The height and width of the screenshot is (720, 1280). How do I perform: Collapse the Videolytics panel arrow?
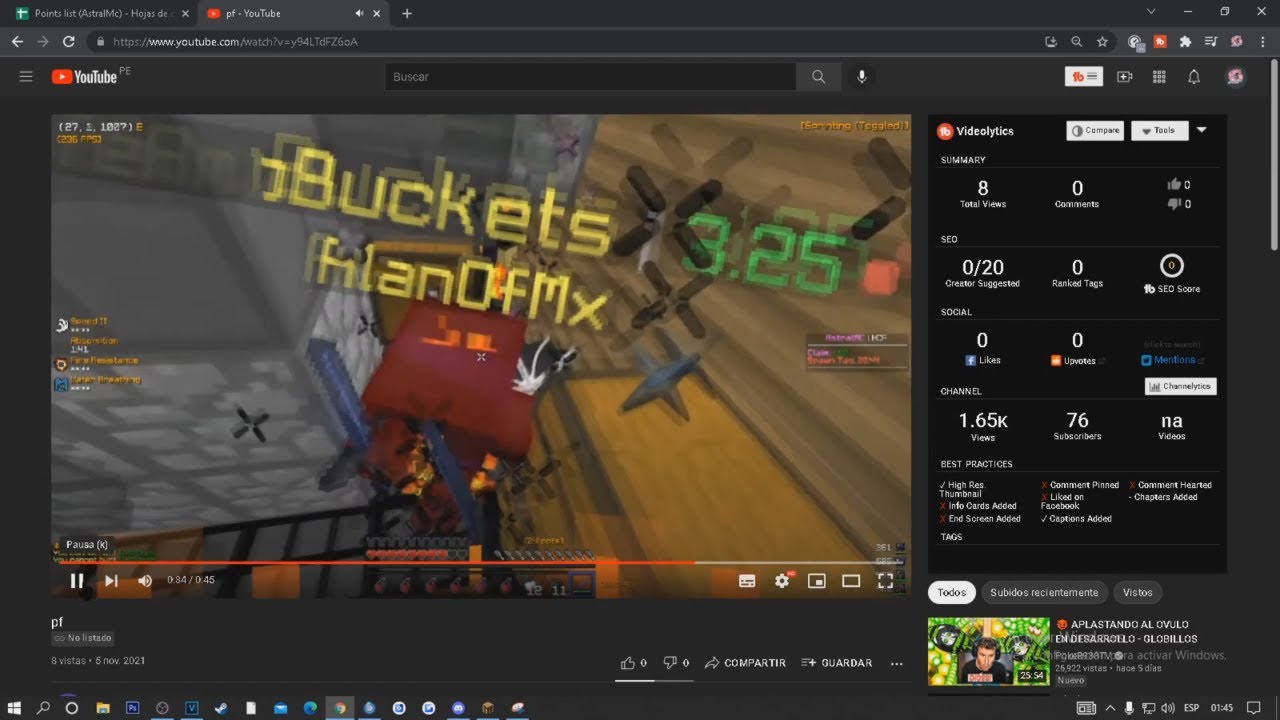[1201, 130]
